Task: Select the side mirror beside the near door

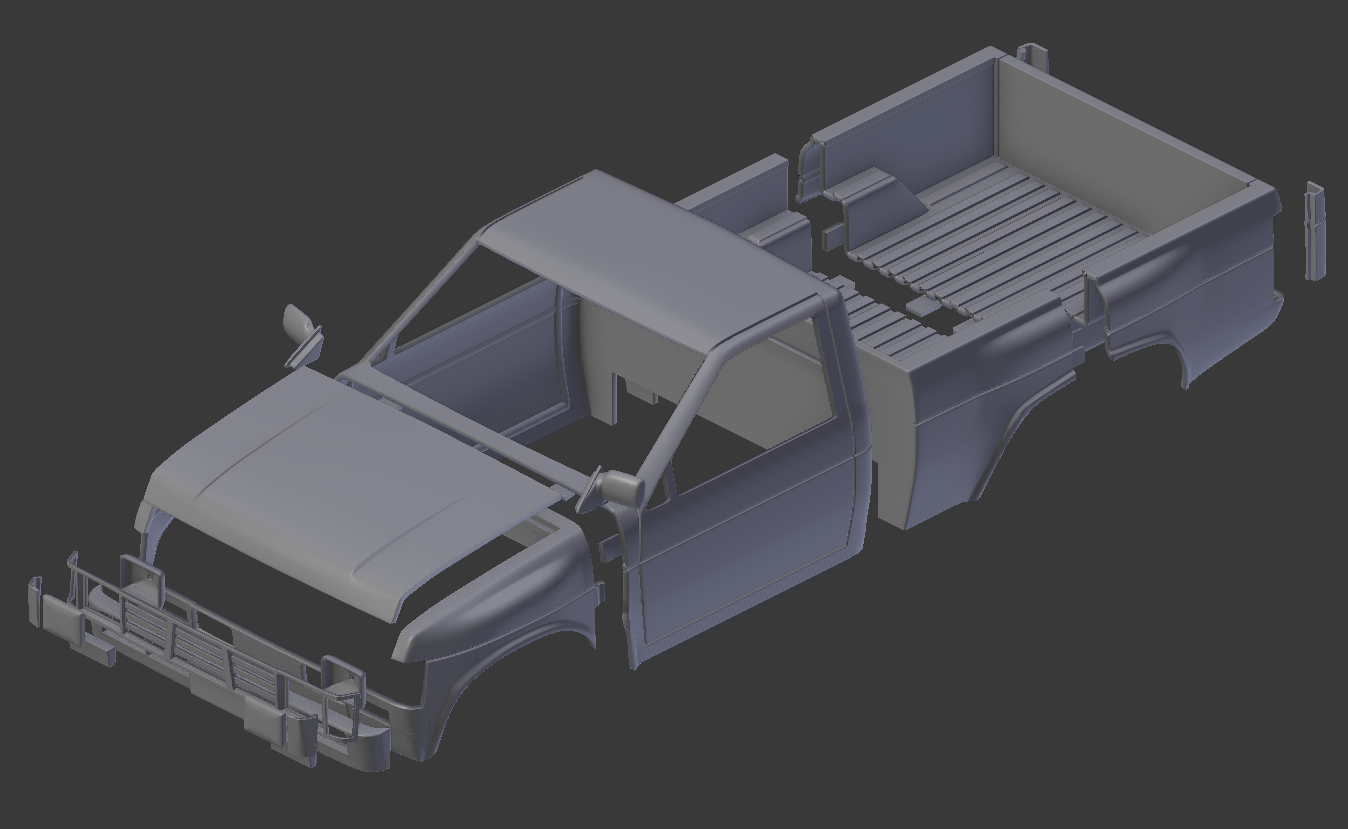Action: point(614,489)
